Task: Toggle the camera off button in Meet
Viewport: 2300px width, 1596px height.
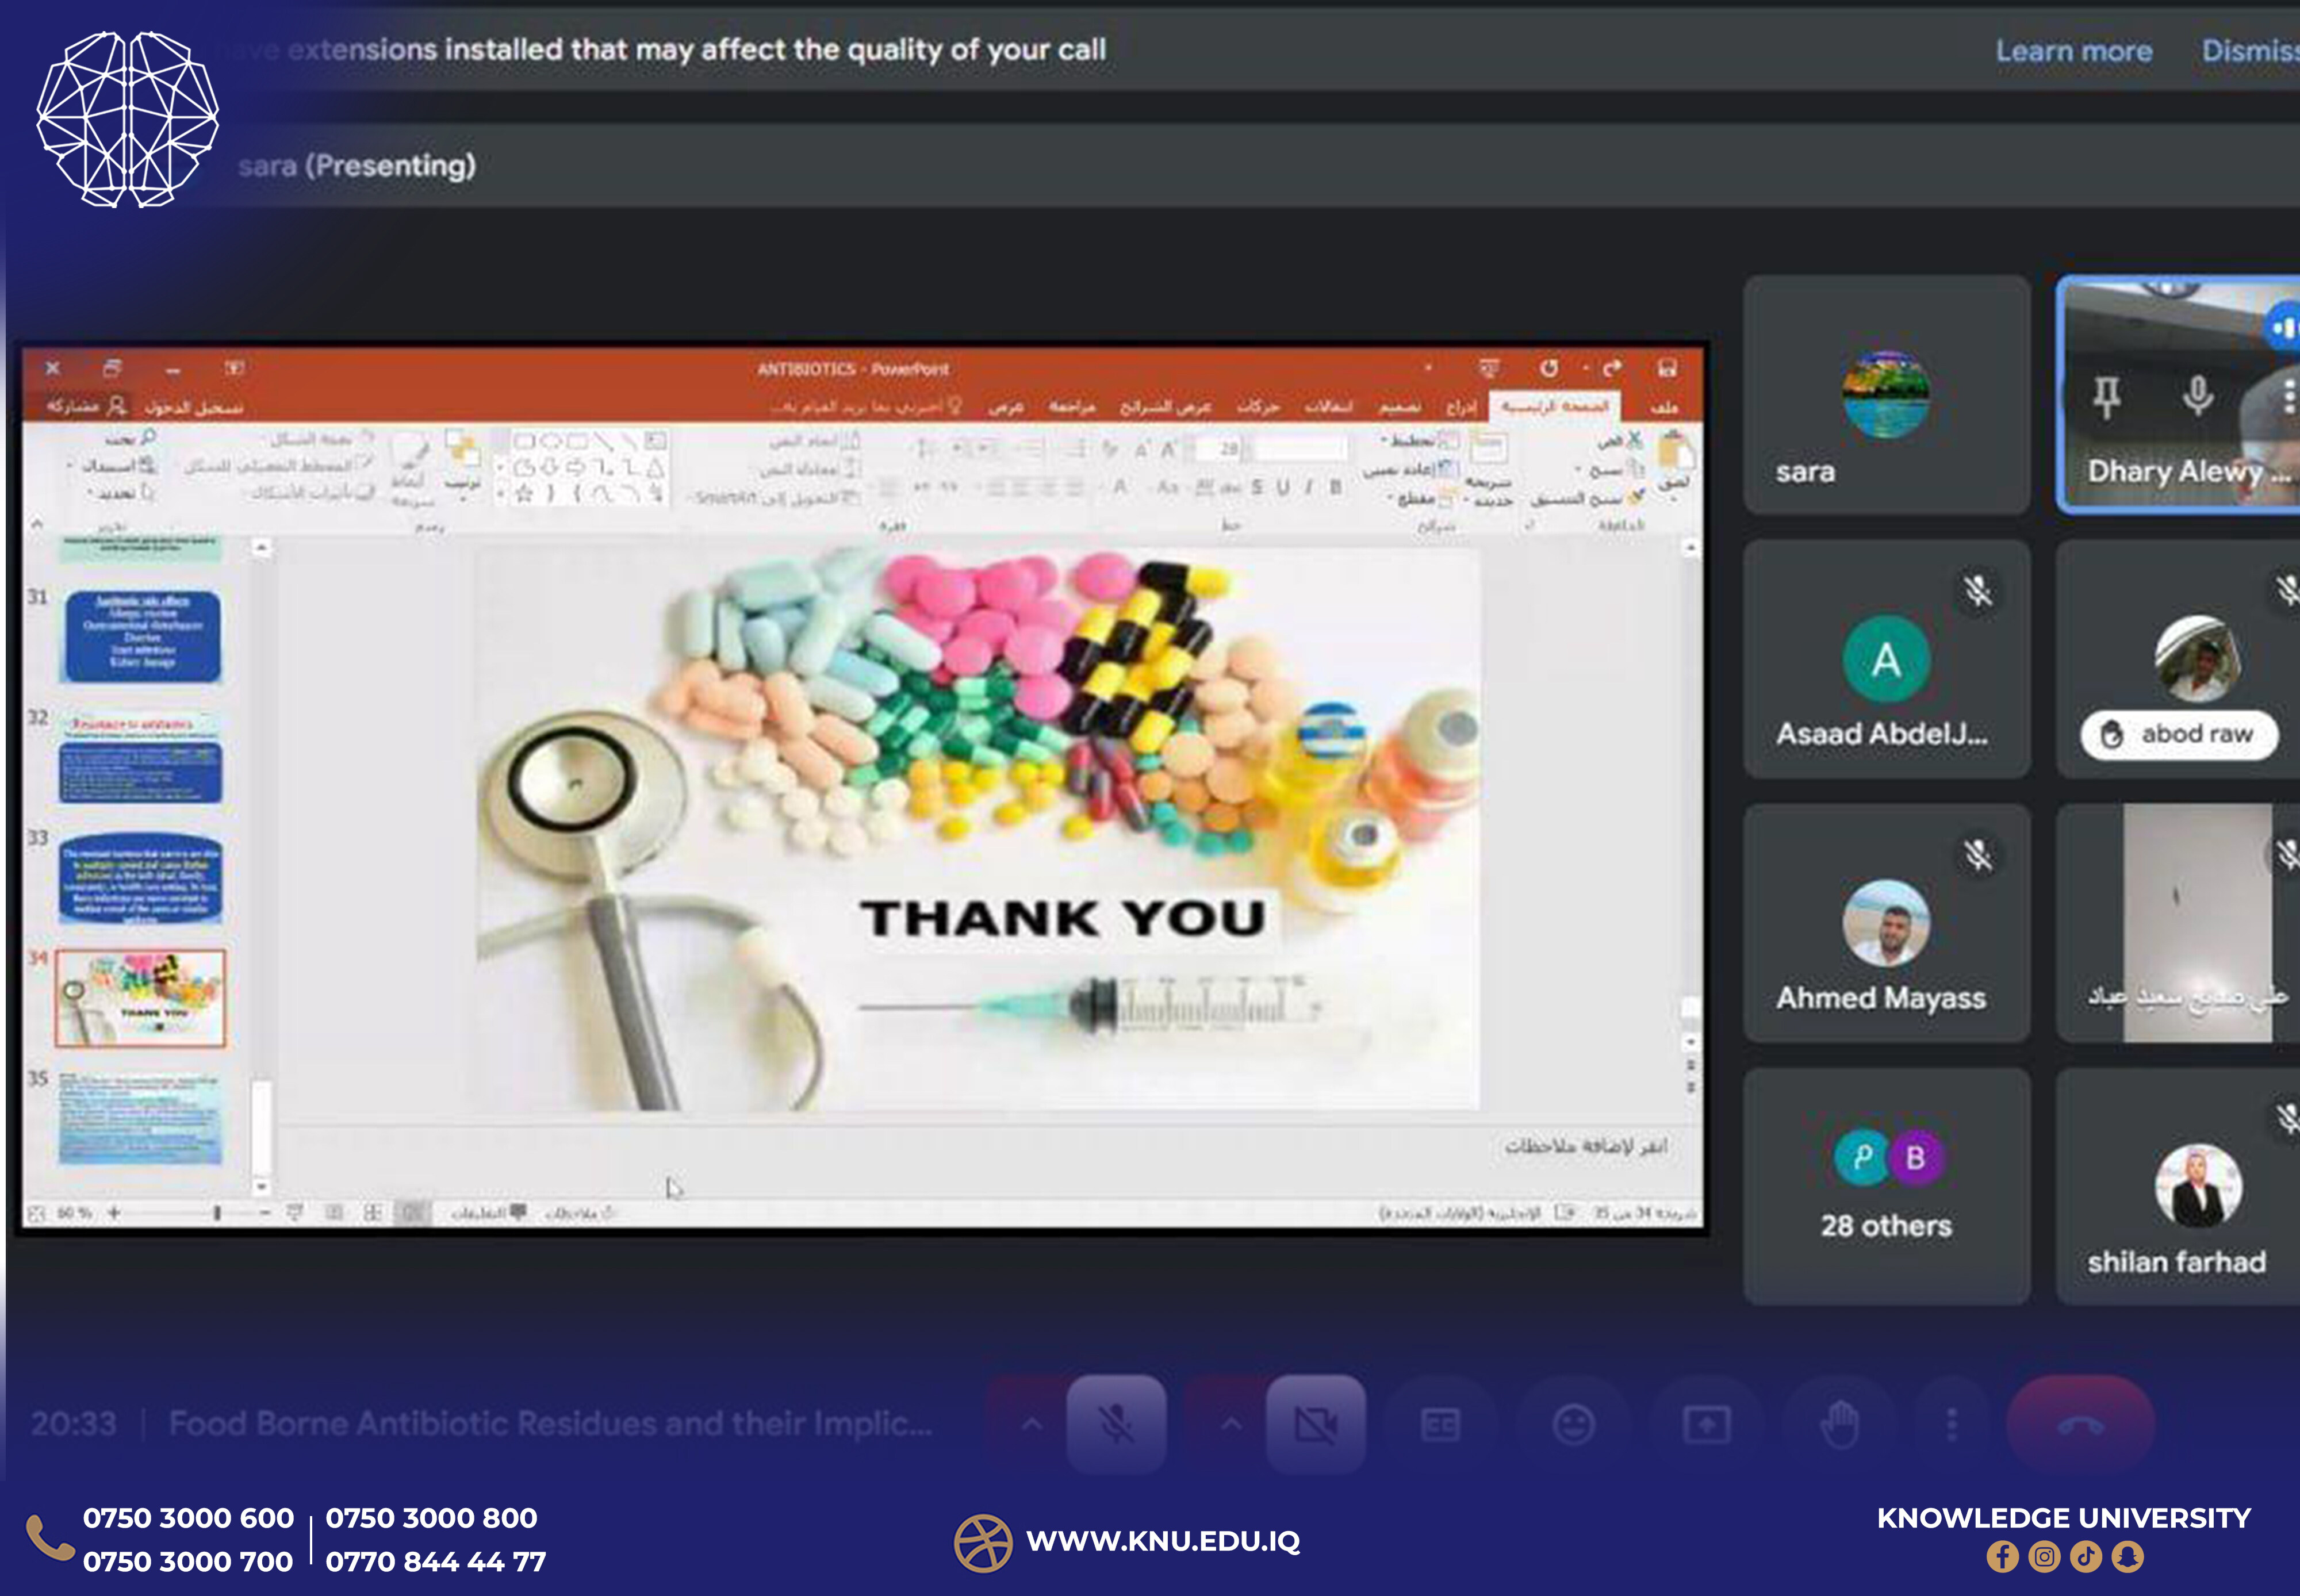Action: point(1316,1424)
